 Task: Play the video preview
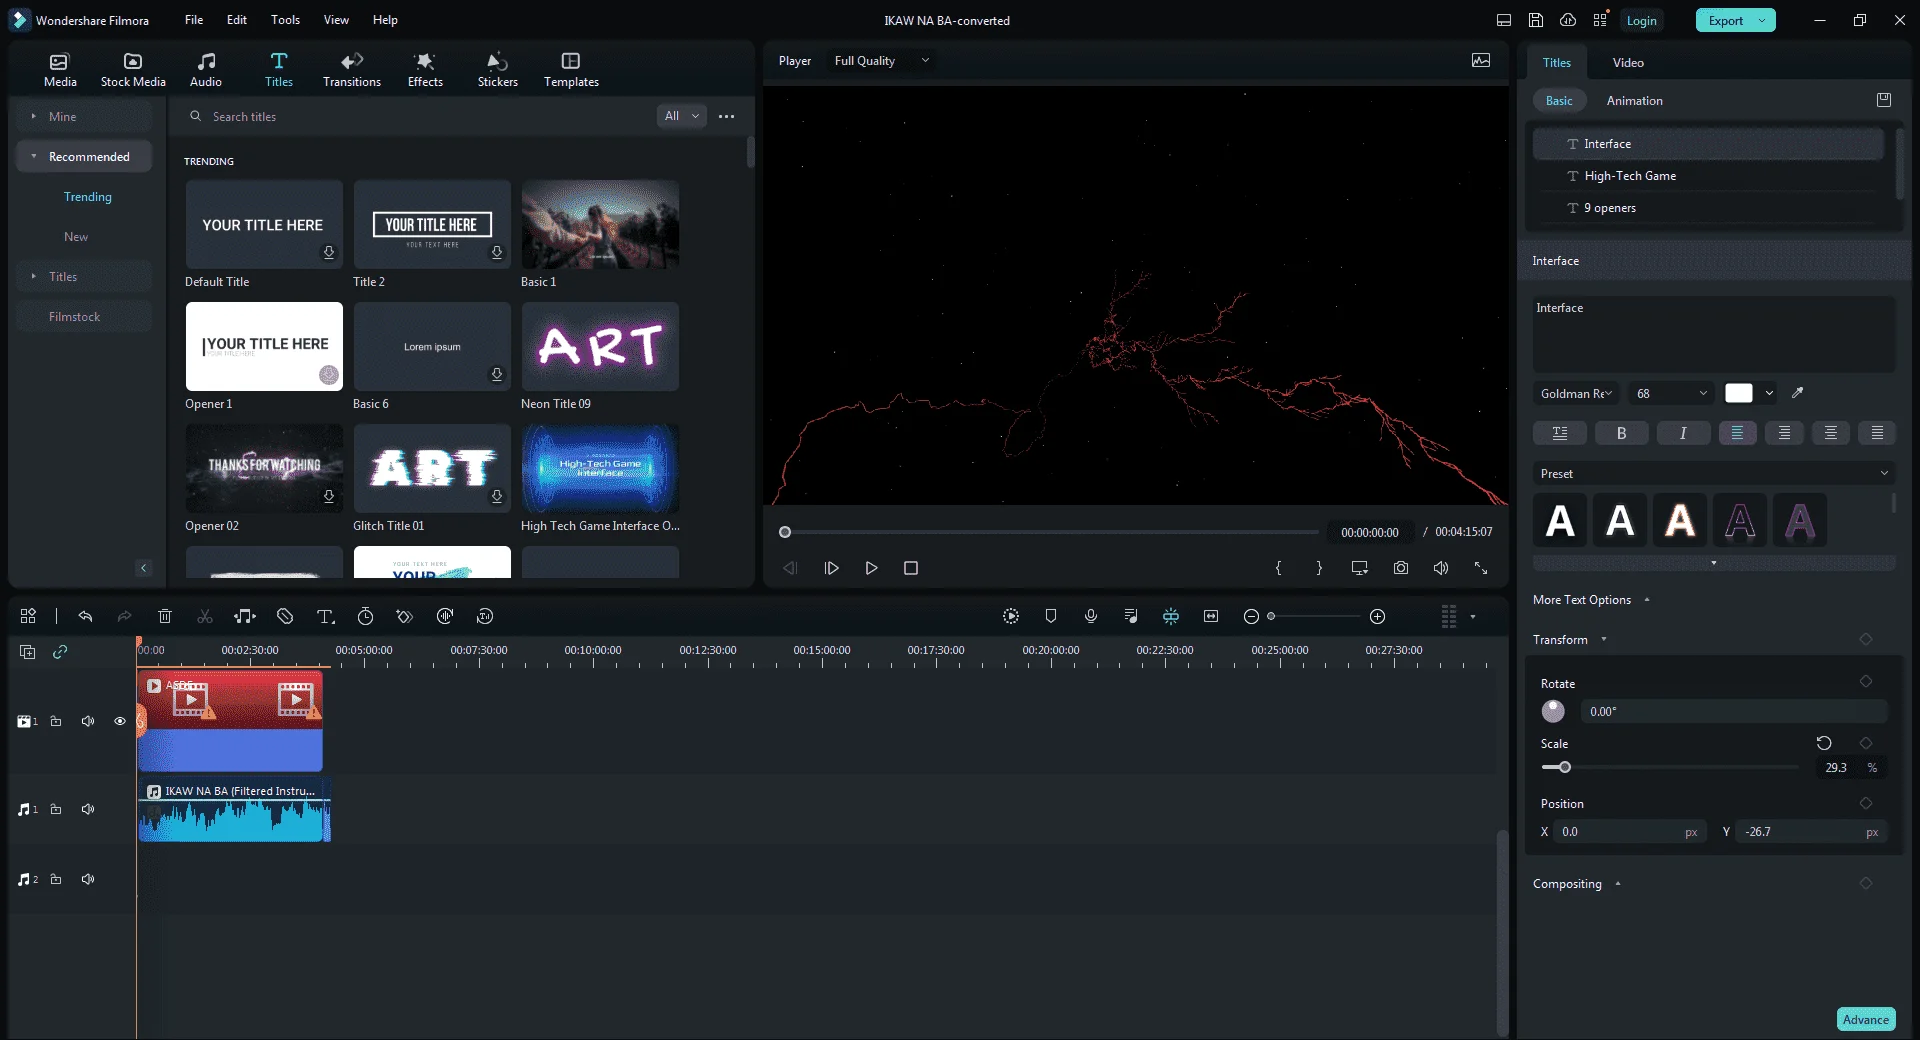click(x=871, y=567)
